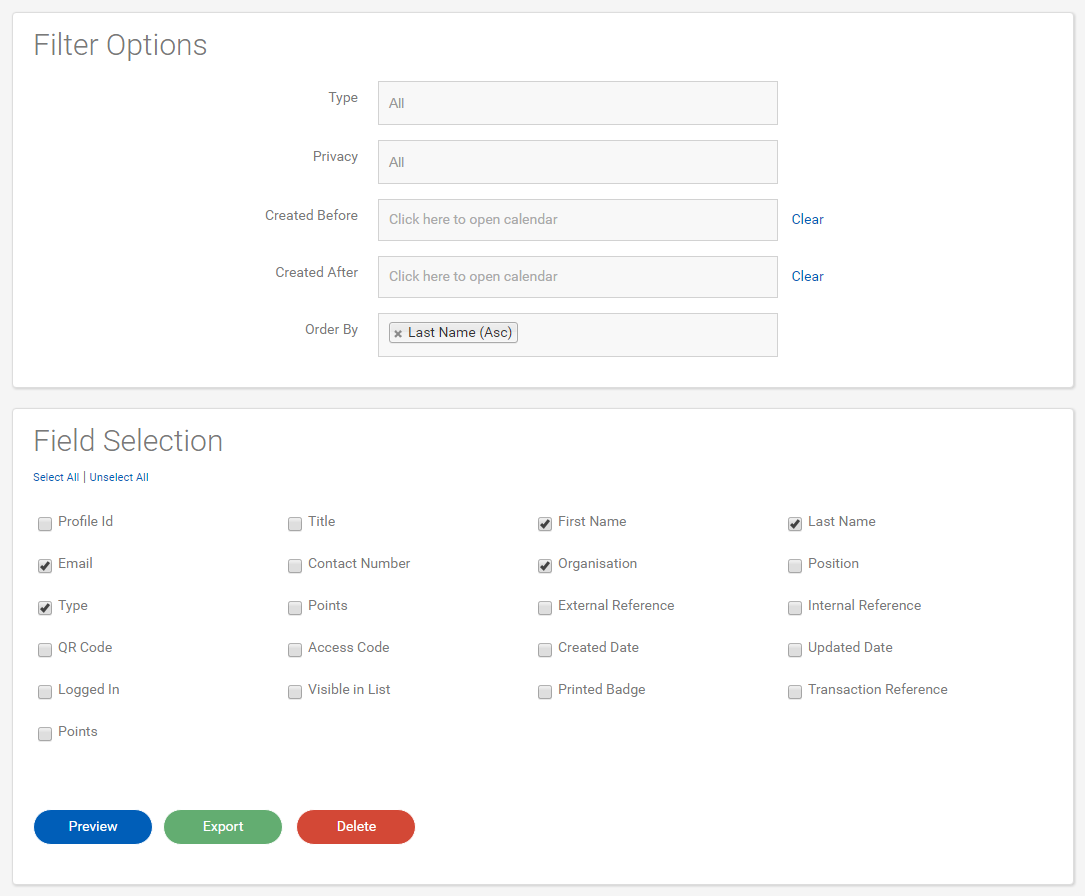Check the QR Code checkbox

click(45, 650)
